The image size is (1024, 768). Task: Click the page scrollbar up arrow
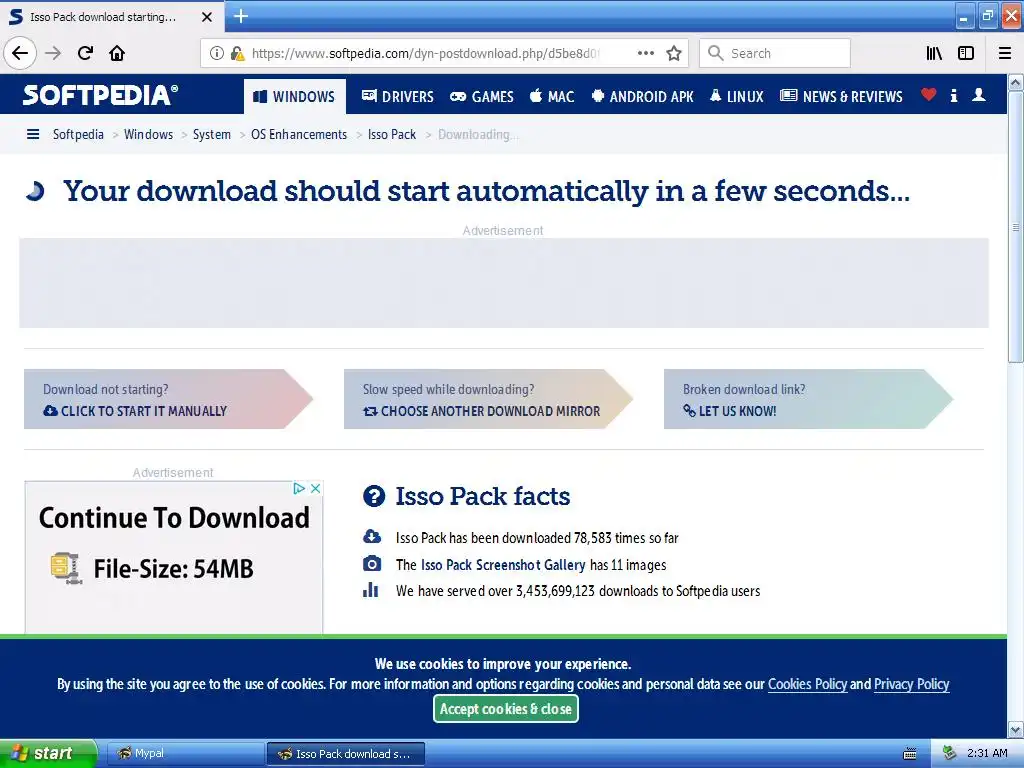point(1016,82)
